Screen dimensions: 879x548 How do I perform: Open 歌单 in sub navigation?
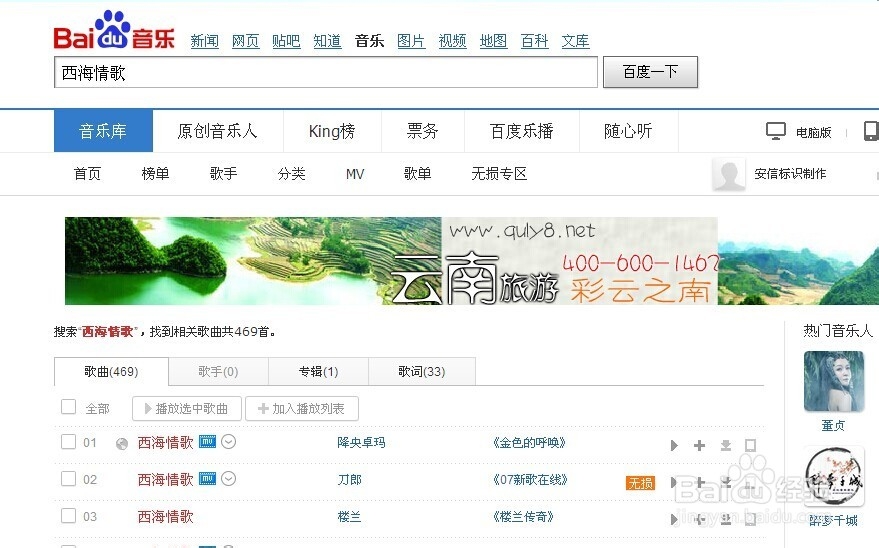(418, 174)
